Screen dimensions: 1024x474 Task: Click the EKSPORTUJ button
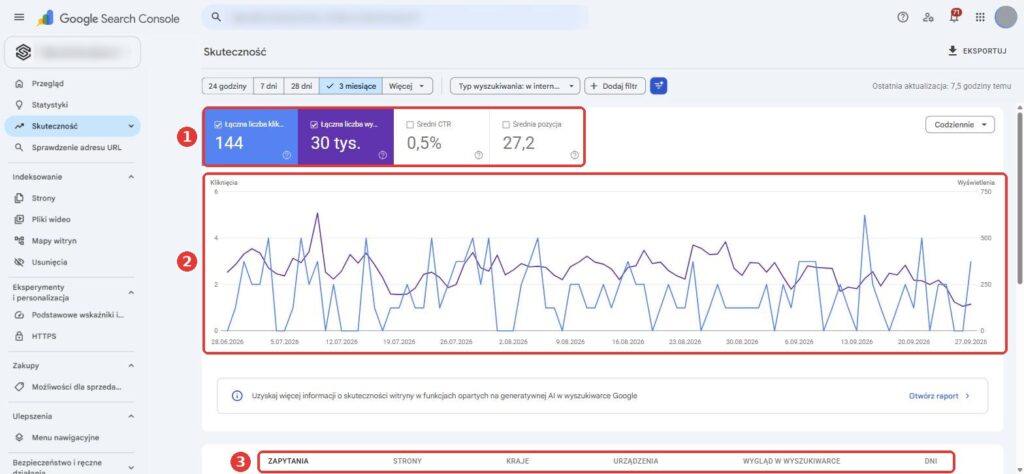[x=977, y=51]
